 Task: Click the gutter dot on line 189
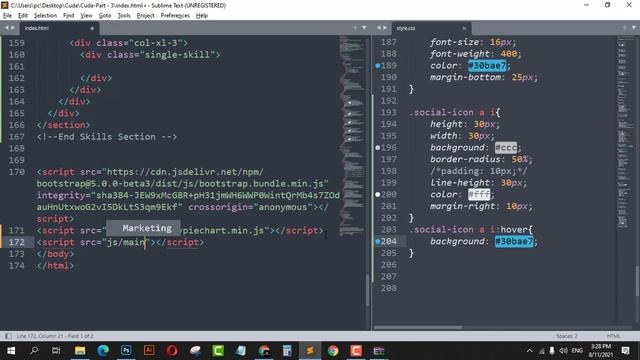(x=378, y=66)
